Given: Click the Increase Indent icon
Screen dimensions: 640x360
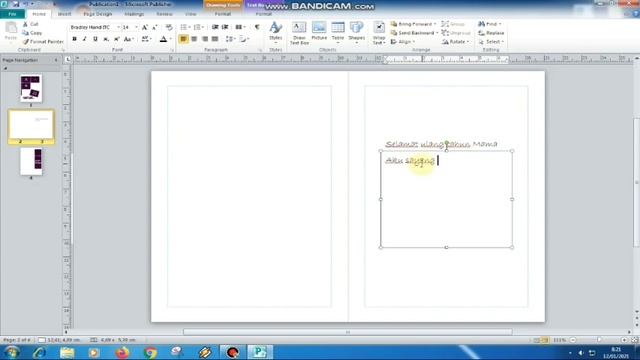Looking at the screenshot, I should (x=225, y=27).
